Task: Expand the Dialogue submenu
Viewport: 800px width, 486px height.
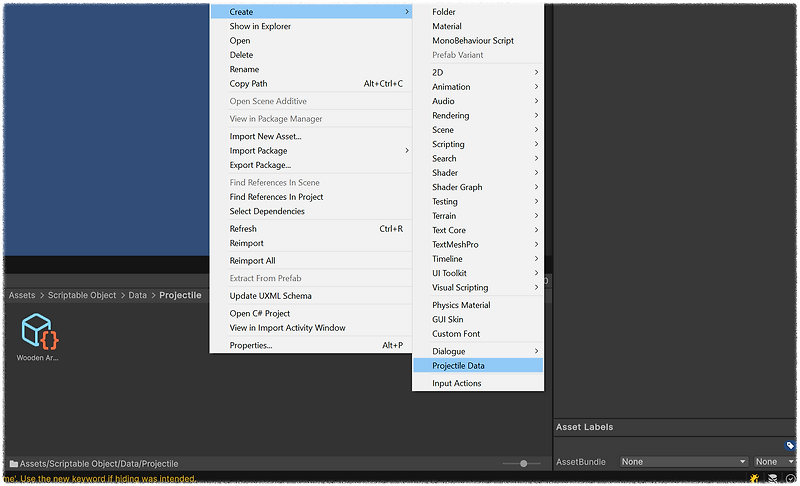Action: click(478, 351)
